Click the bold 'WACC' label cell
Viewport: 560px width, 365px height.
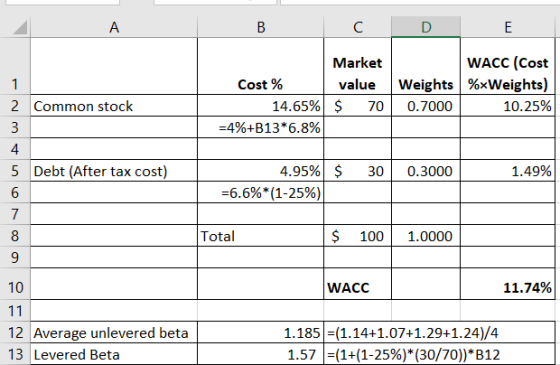click(x=358, y=284)
